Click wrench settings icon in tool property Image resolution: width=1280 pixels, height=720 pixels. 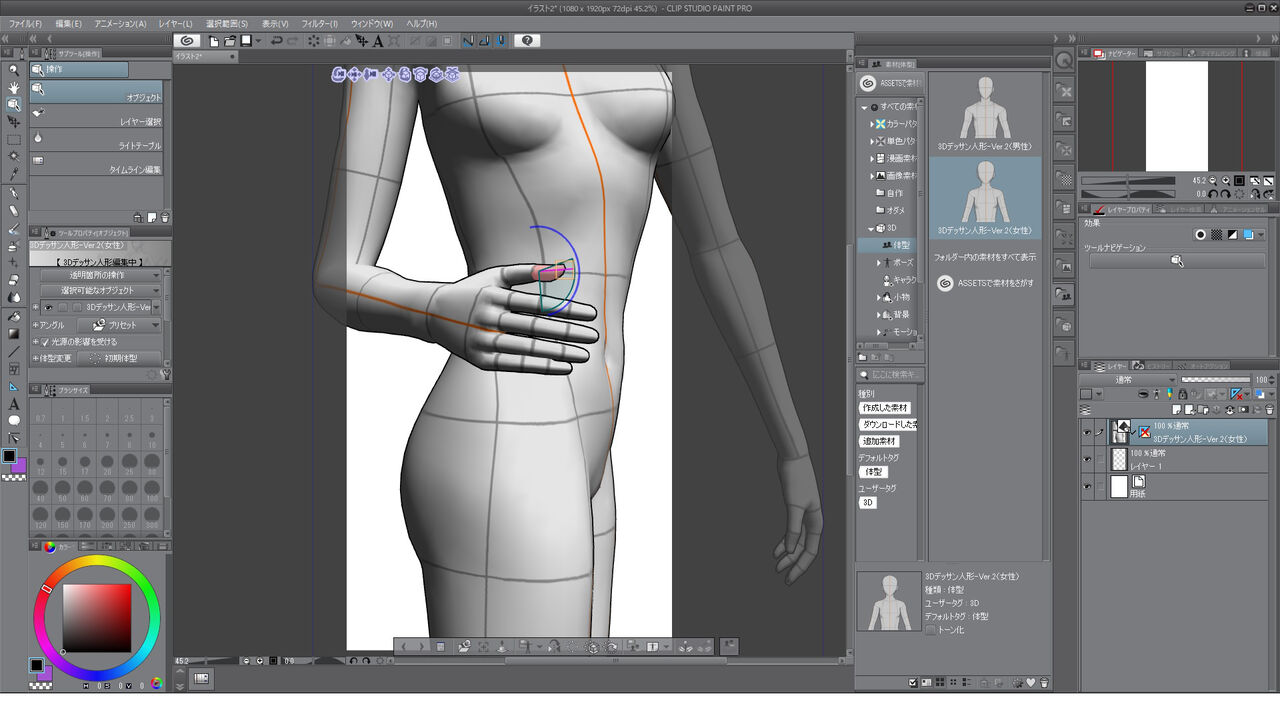[166, 374]
